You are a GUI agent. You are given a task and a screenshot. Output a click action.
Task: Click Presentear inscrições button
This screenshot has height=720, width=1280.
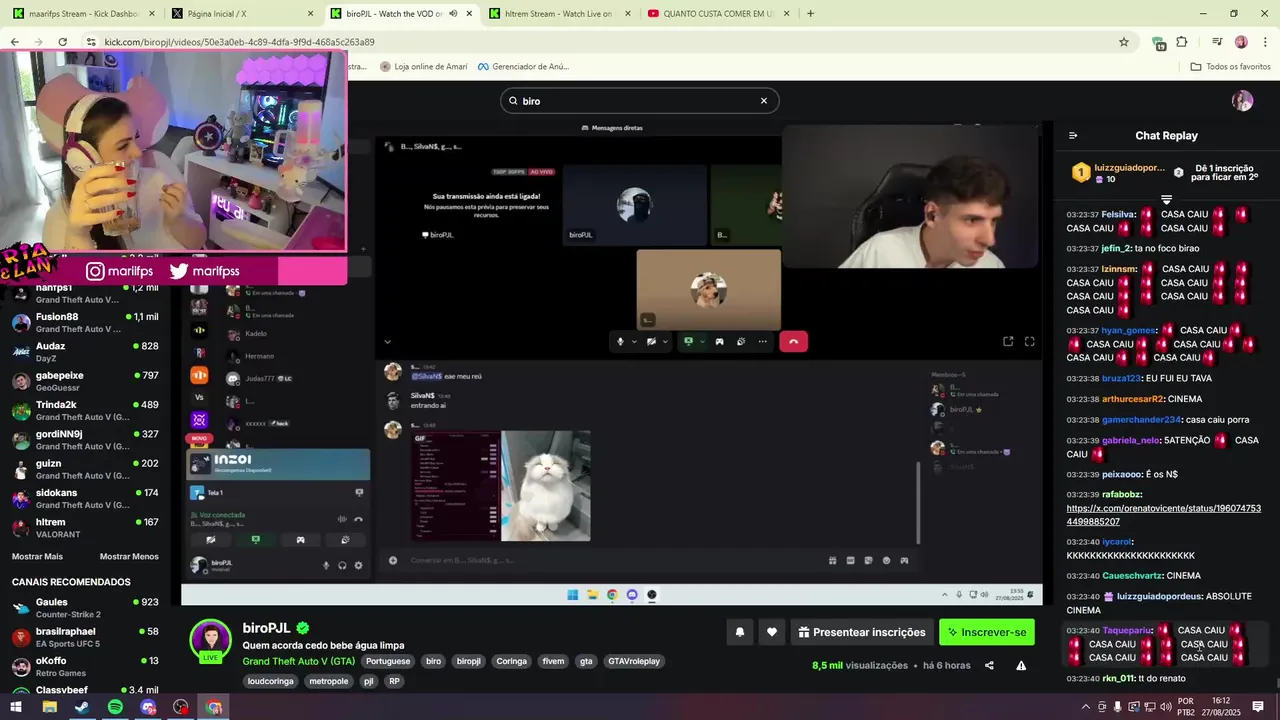862,632
